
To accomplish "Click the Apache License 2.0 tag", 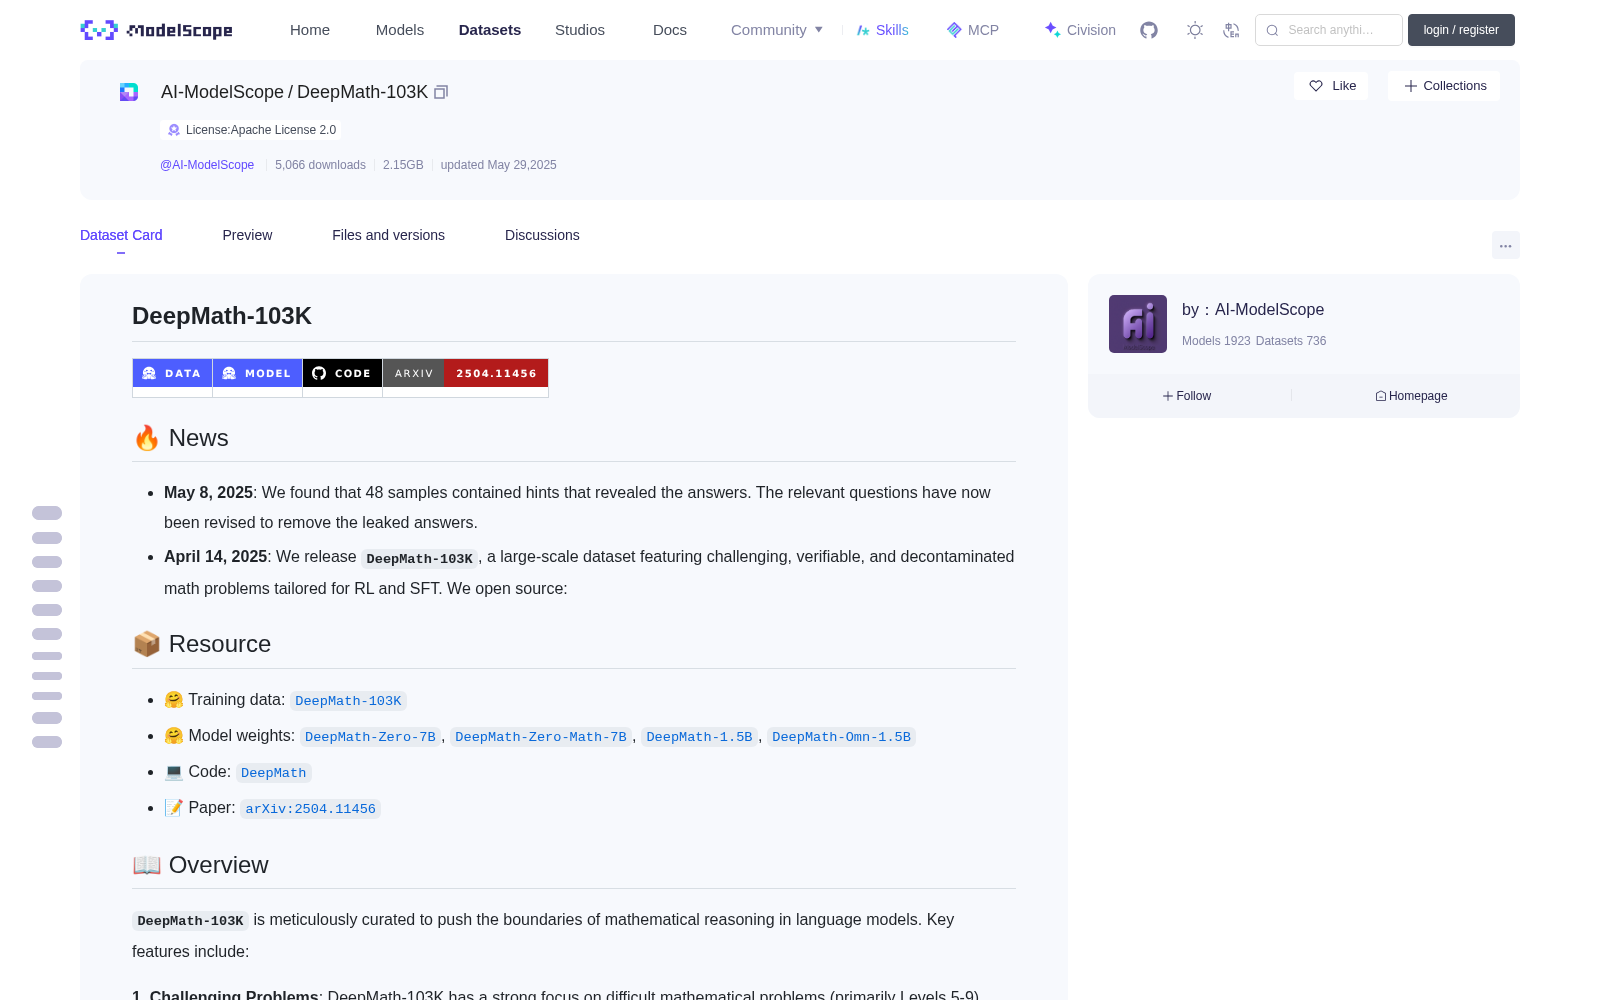I will 250,130.
